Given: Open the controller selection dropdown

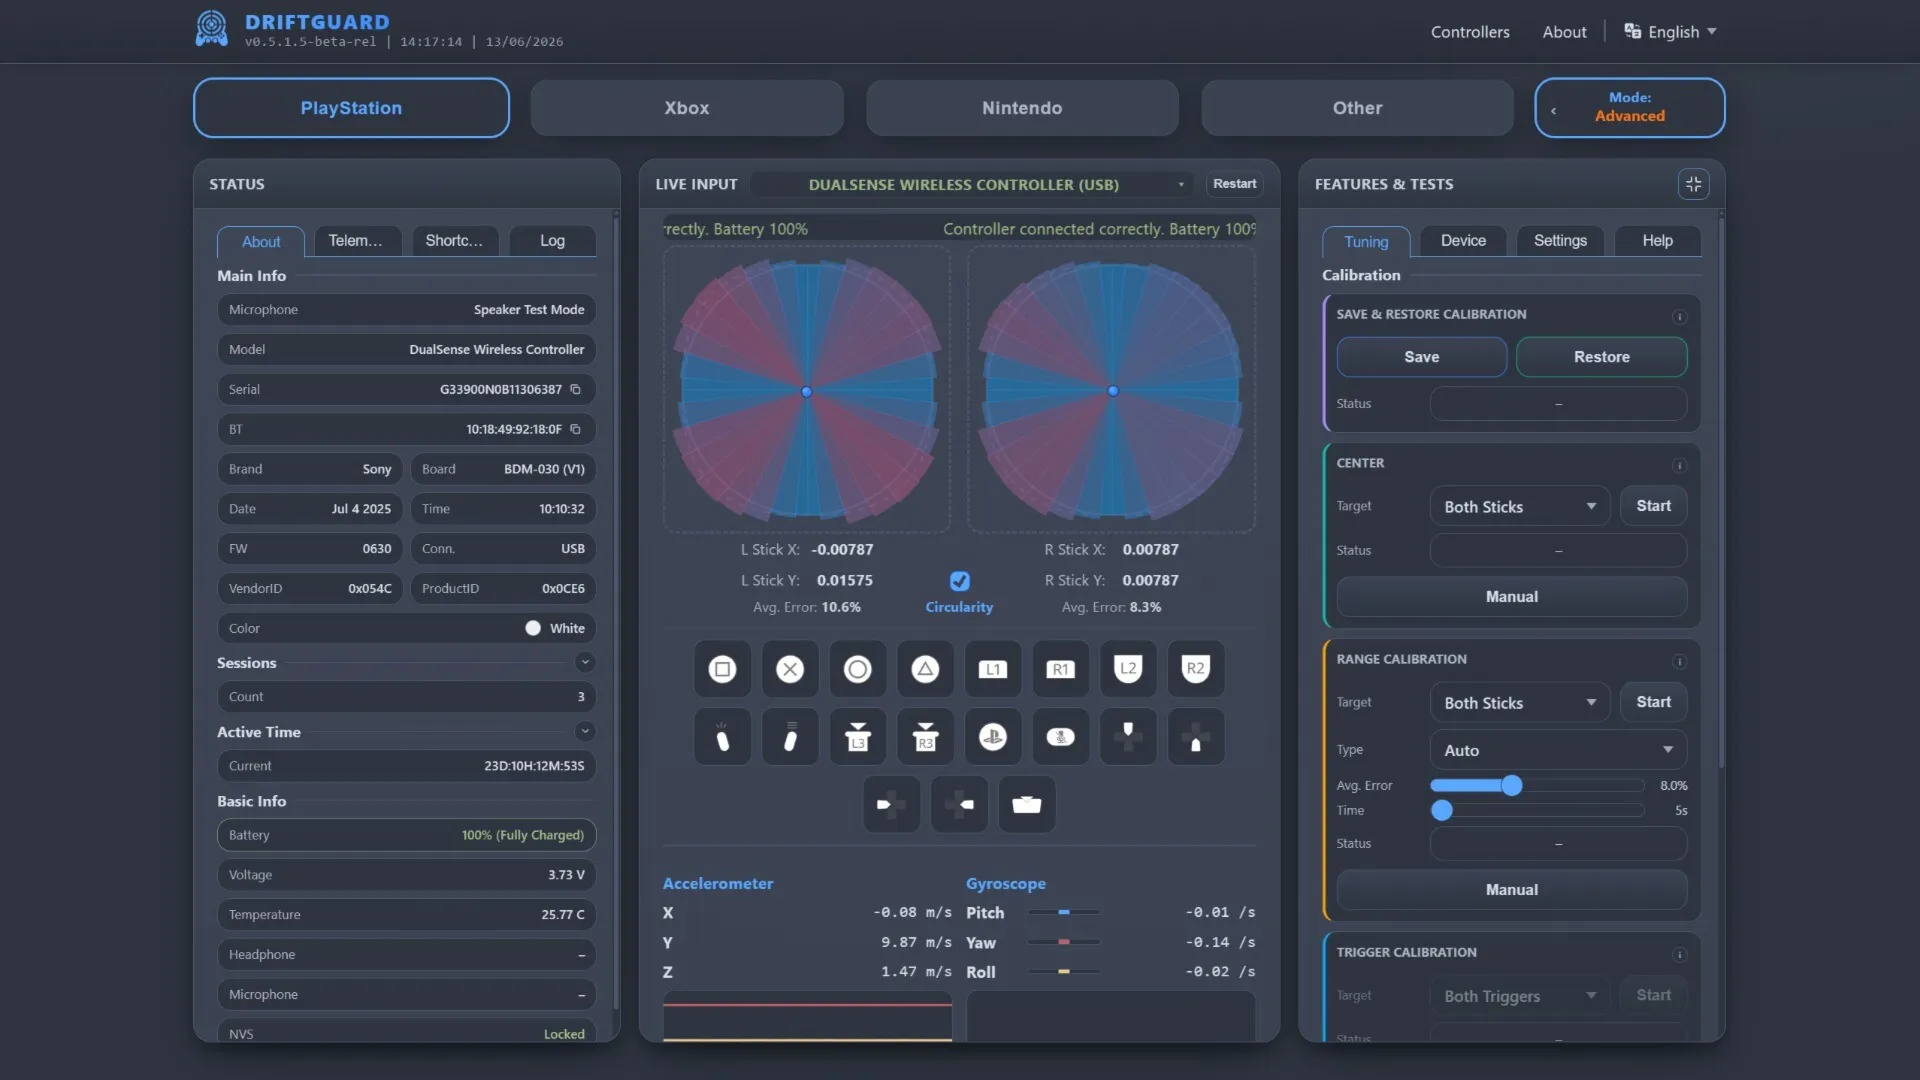Looking at the screenshot, I should click(971, 184).
